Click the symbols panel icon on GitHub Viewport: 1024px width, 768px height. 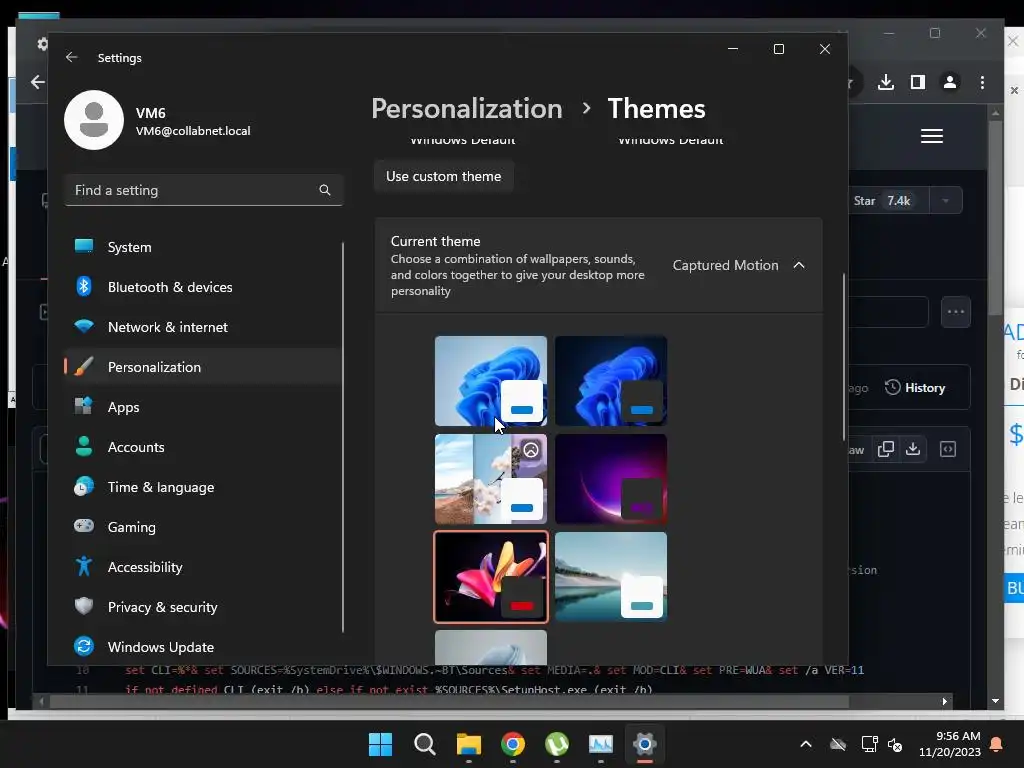(948, 449)
